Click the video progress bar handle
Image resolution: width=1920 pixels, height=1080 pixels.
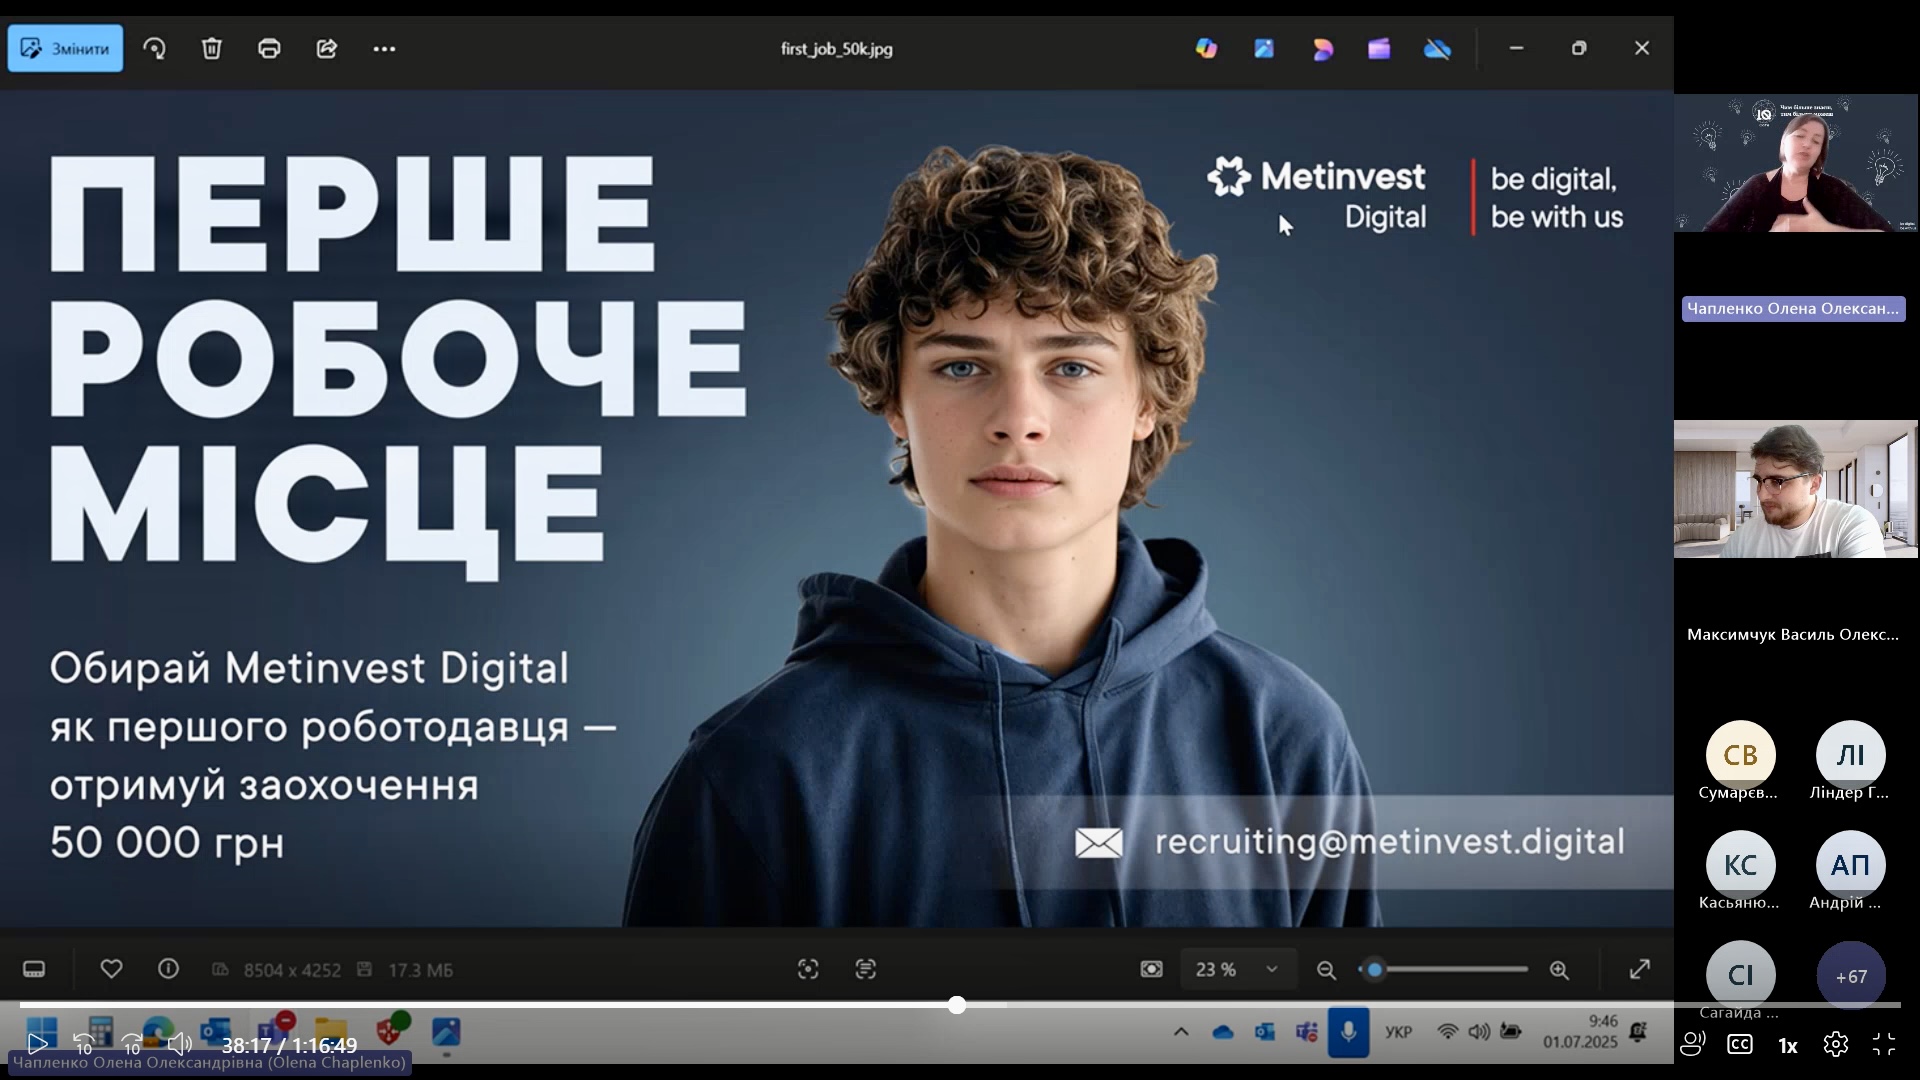point(957,1005)
